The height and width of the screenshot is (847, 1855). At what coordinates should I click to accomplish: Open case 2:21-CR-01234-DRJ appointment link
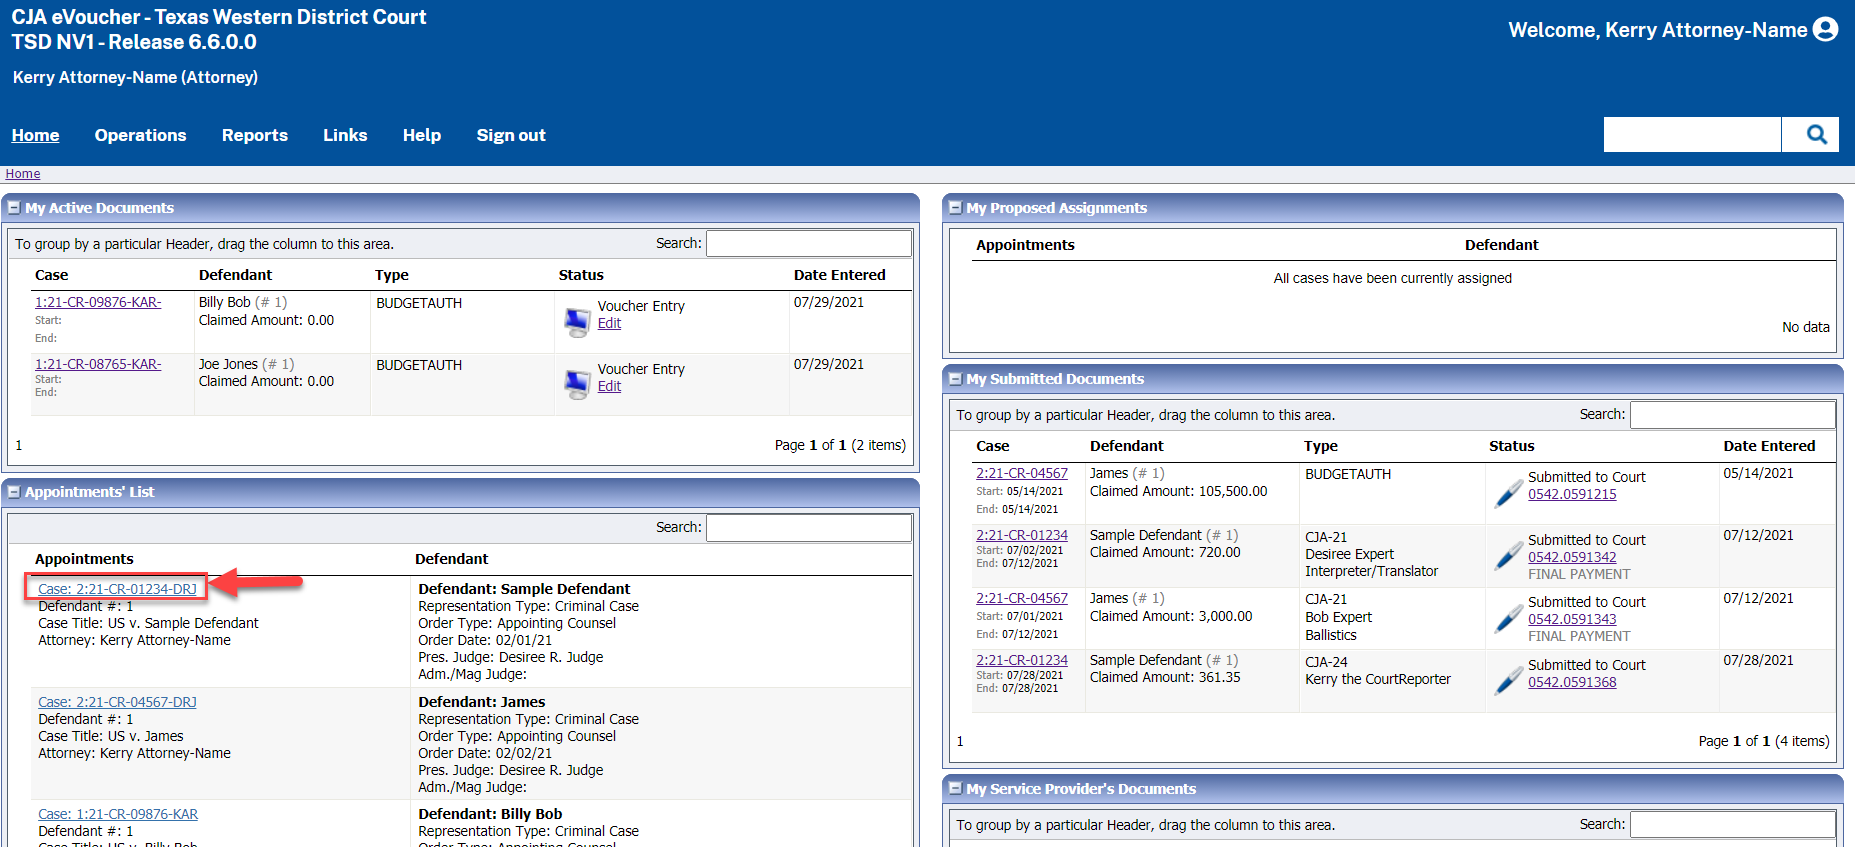[117, 589]
